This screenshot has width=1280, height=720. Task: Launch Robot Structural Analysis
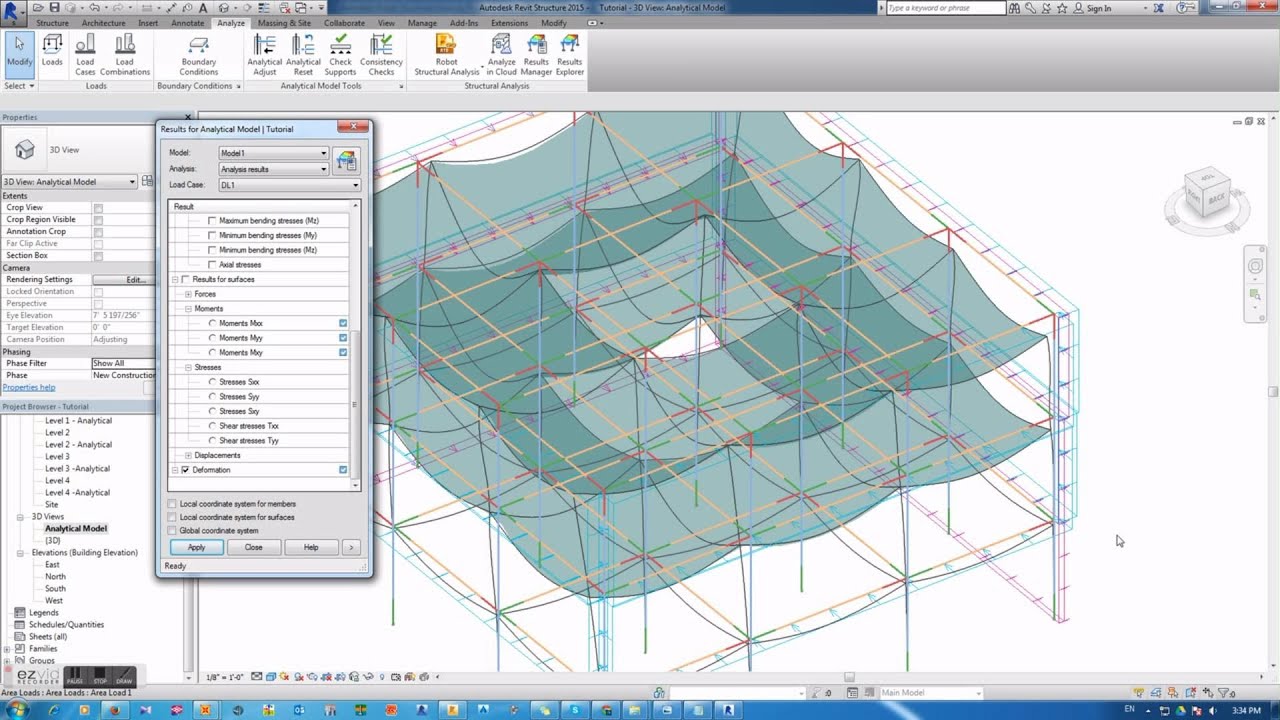pos(444,50)
